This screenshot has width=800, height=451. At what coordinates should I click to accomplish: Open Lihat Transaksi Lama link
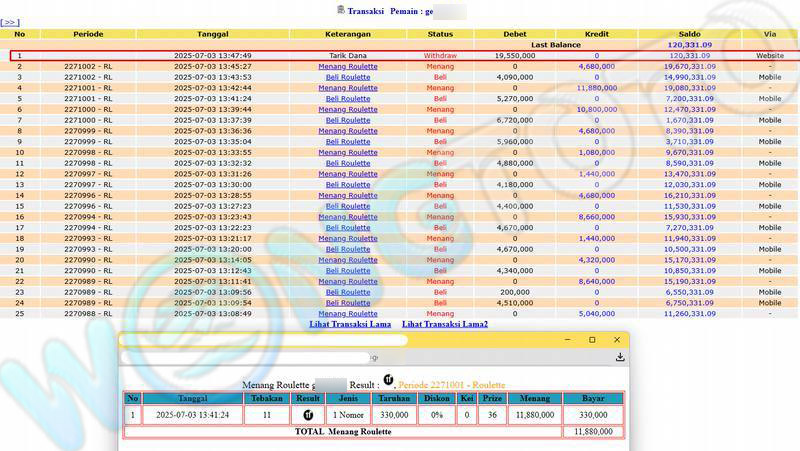[x=349, y=324]
